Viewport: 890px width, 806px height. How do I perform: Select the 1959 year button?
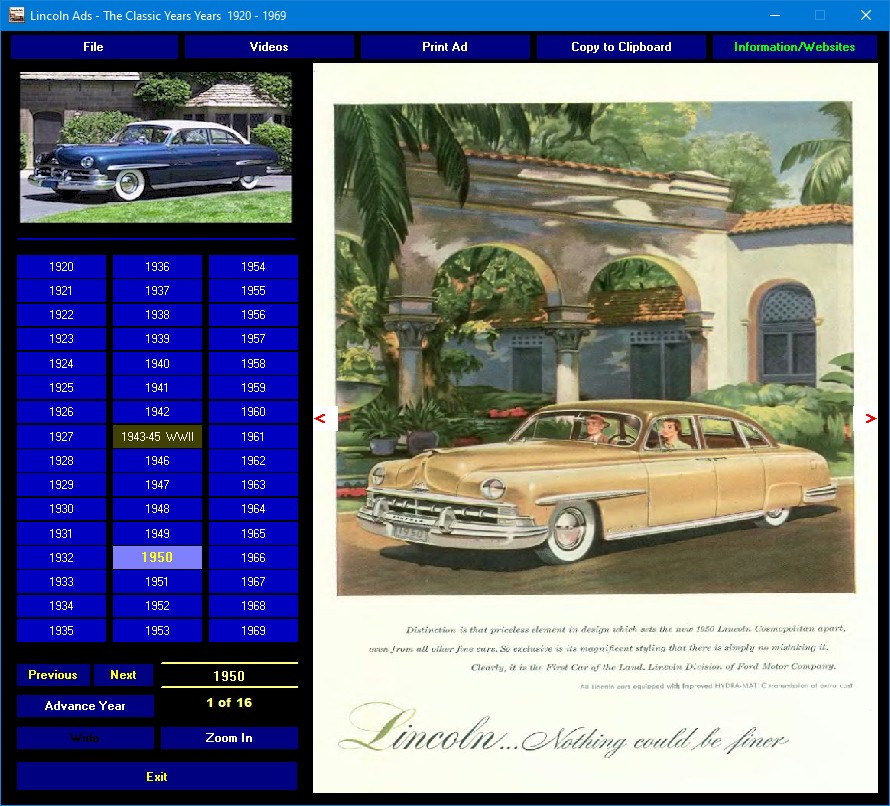point(253,388)
